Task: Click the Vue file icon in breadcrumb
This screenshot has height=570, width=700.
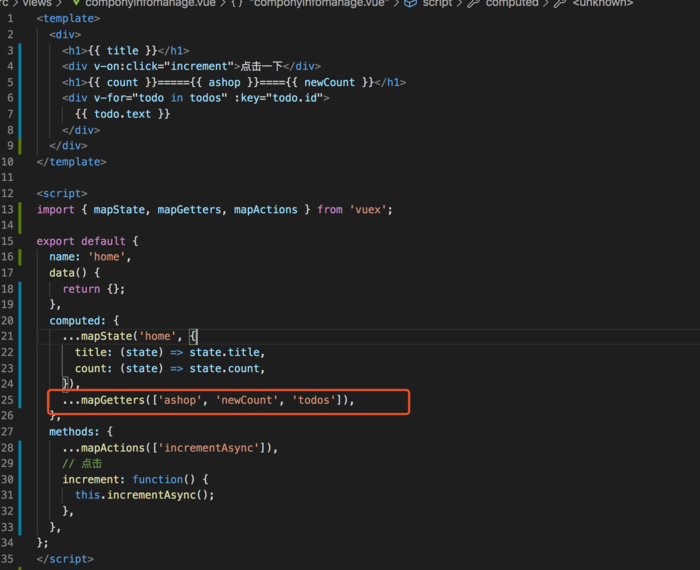Action: (x=76, y=3)
